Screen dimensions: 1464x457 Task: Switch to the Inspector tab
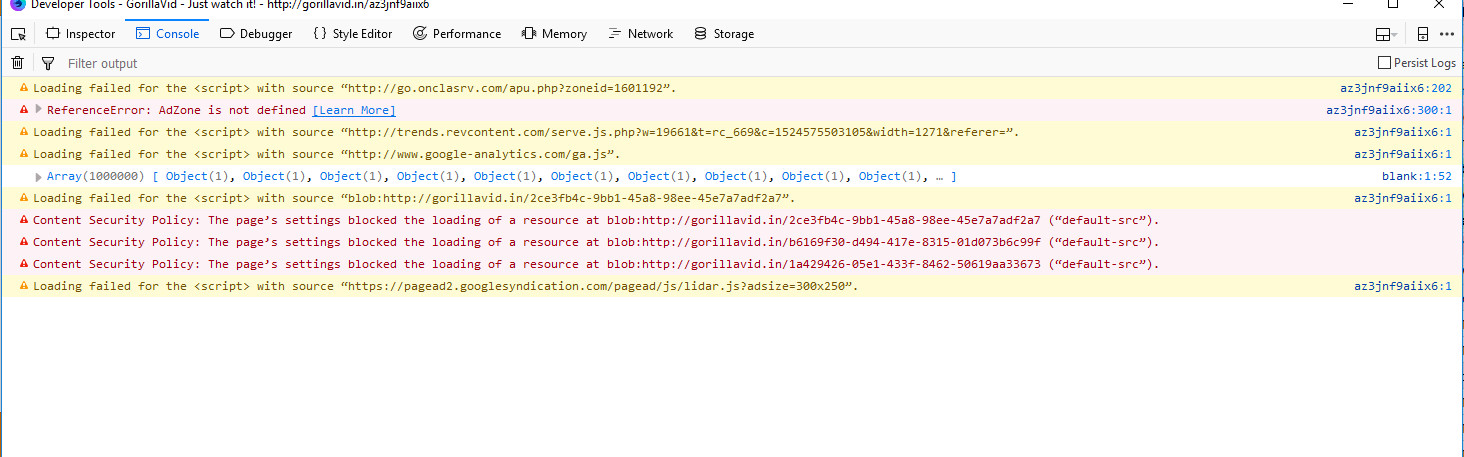81,34
